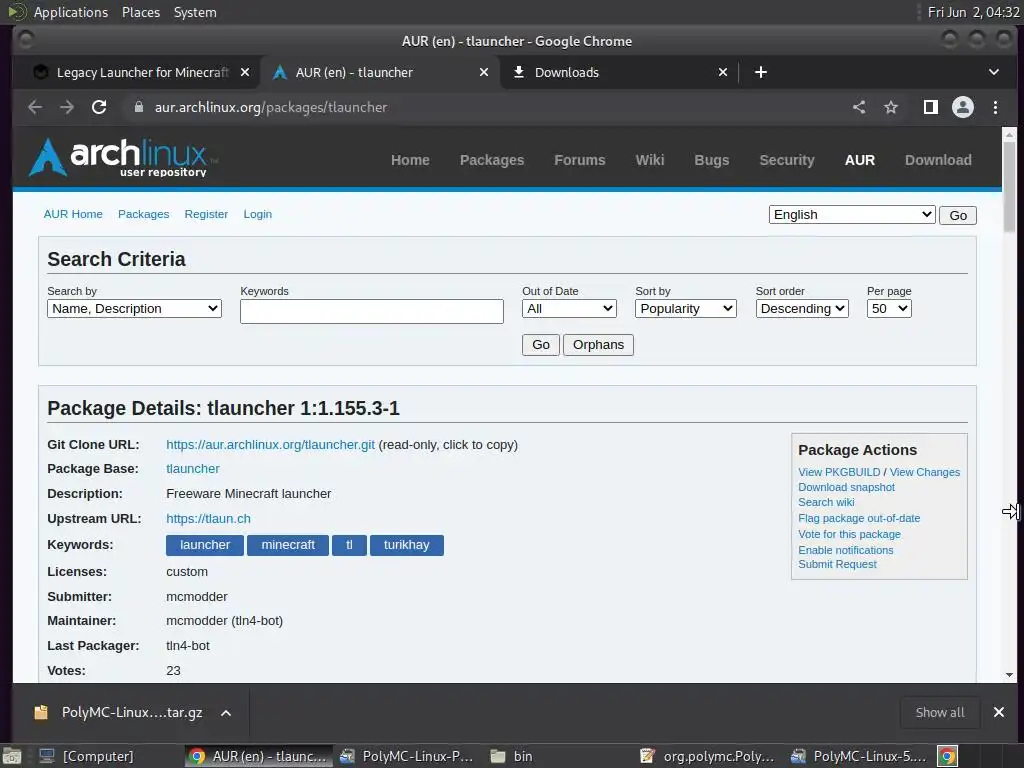Open the Per page dropdown
The width and height of the screenshot is (1024, 768).
point(888,309)
